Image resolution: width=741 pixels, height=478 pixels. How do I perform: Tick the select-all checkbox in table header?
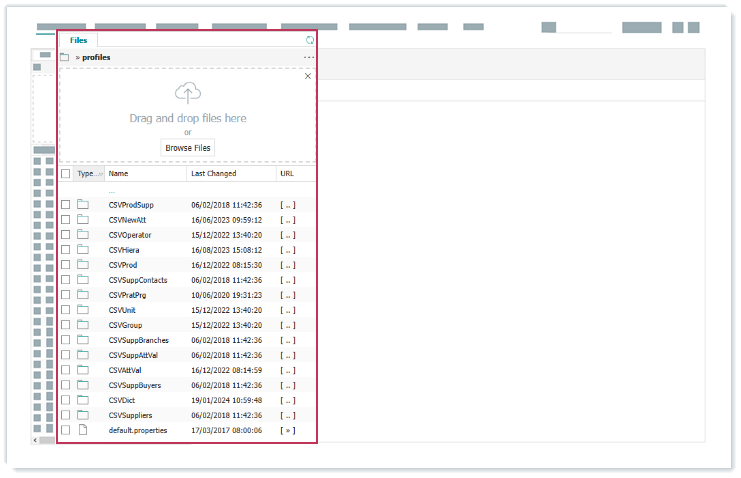pos(66,174)
